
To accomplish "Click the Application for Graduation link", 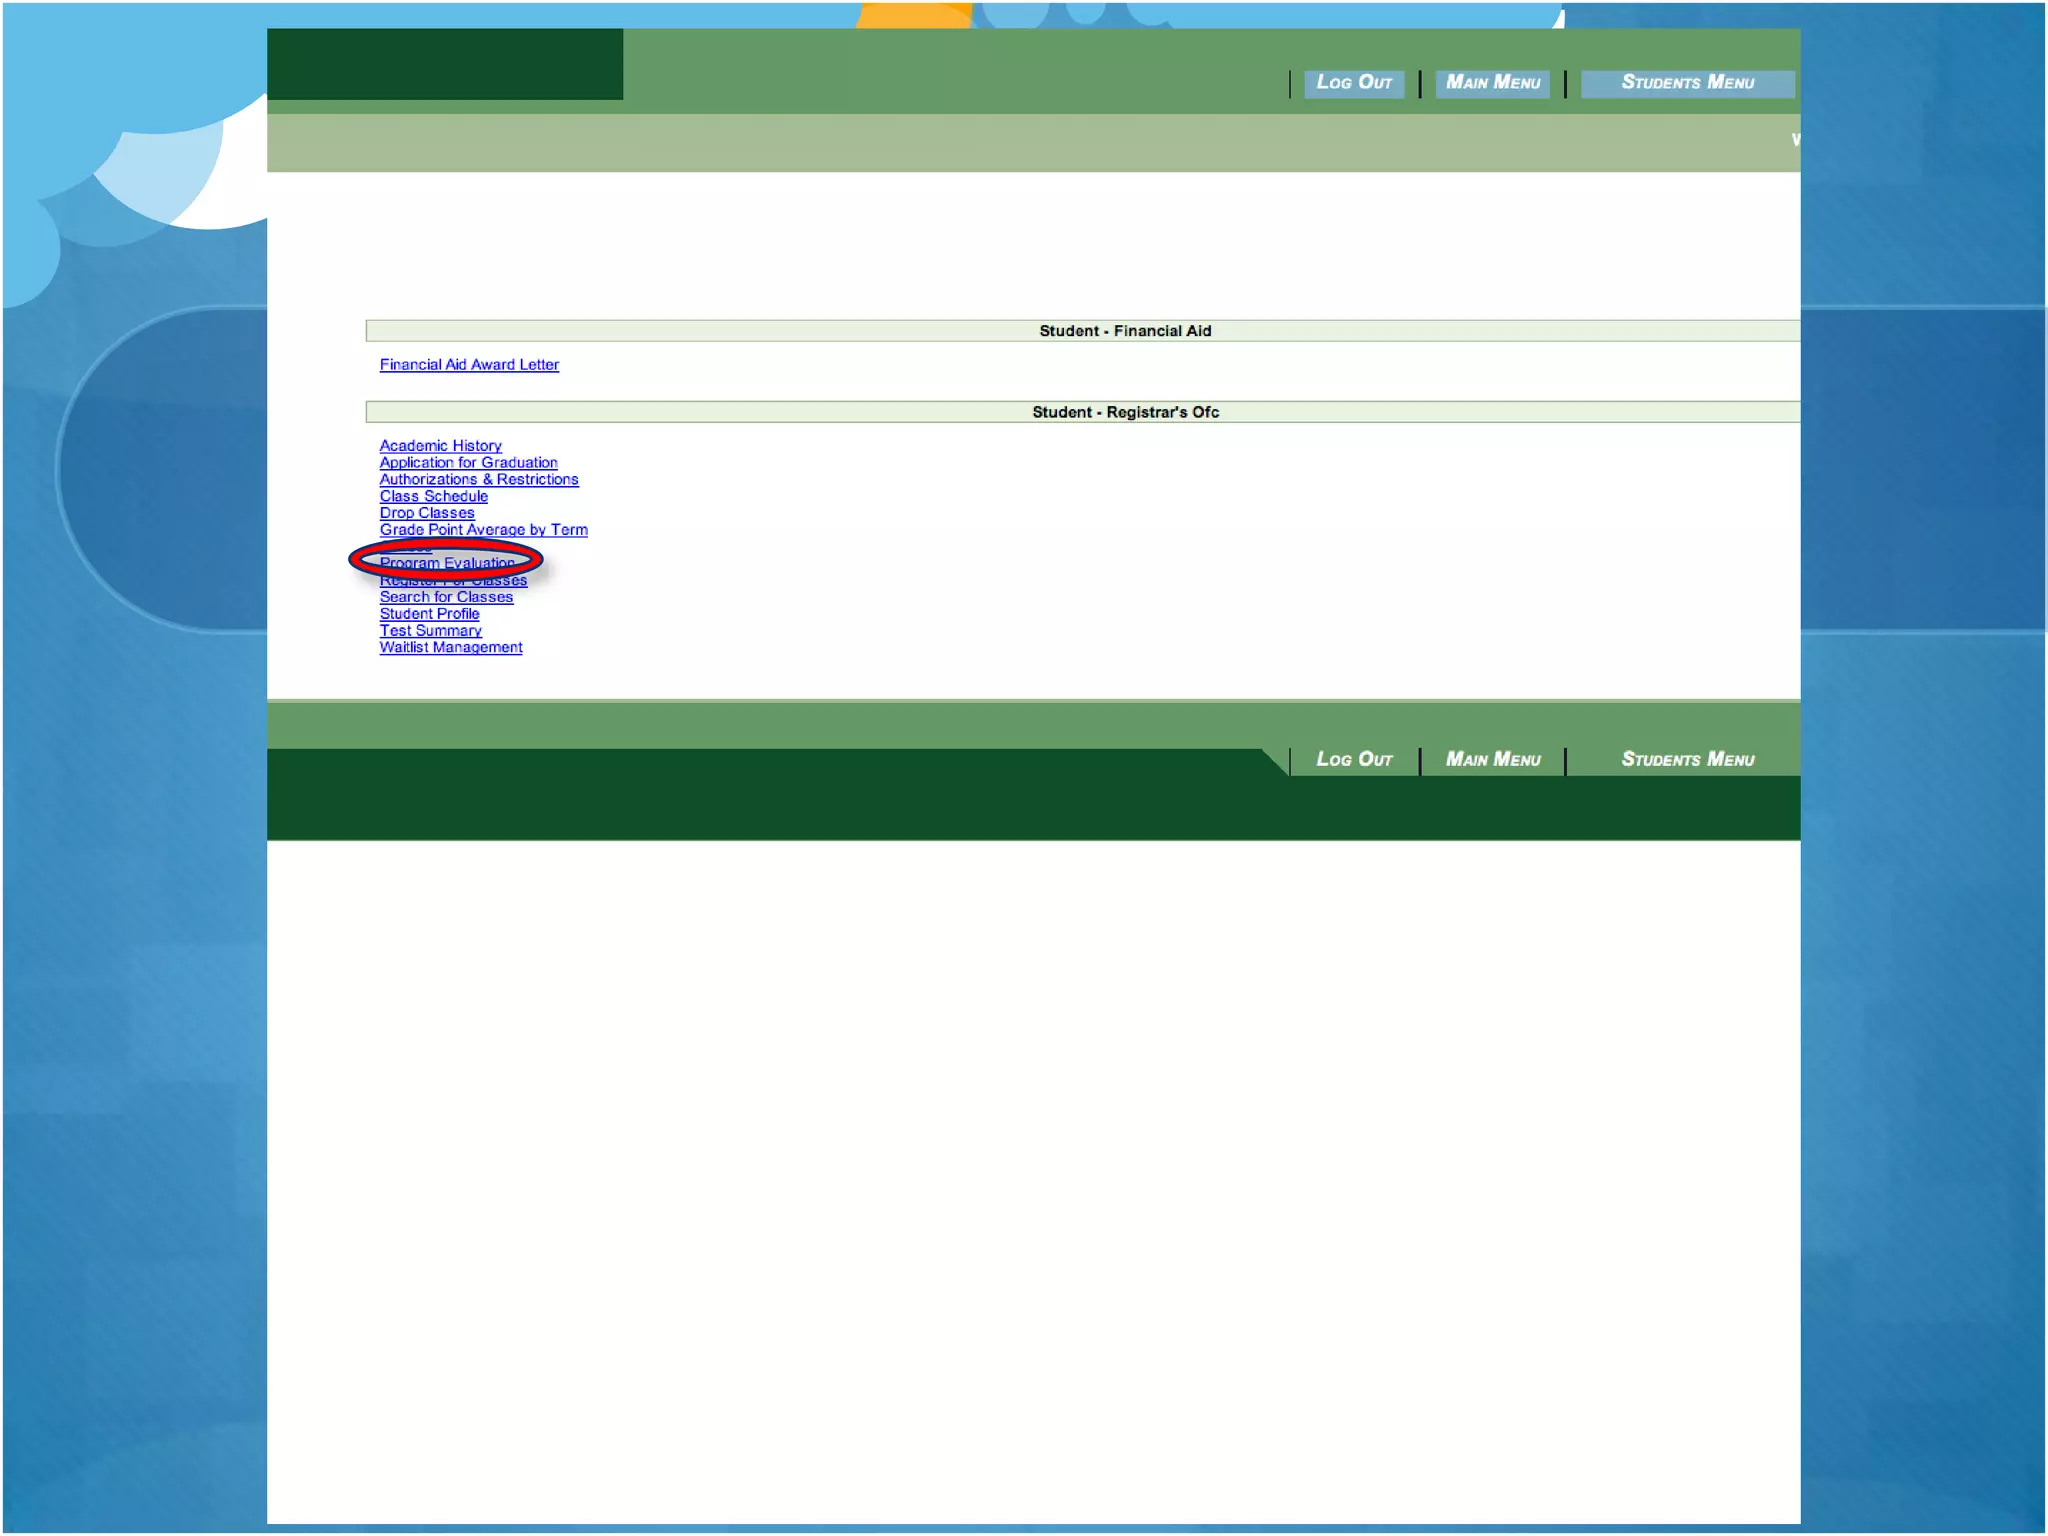I will (x=468, y=463).
